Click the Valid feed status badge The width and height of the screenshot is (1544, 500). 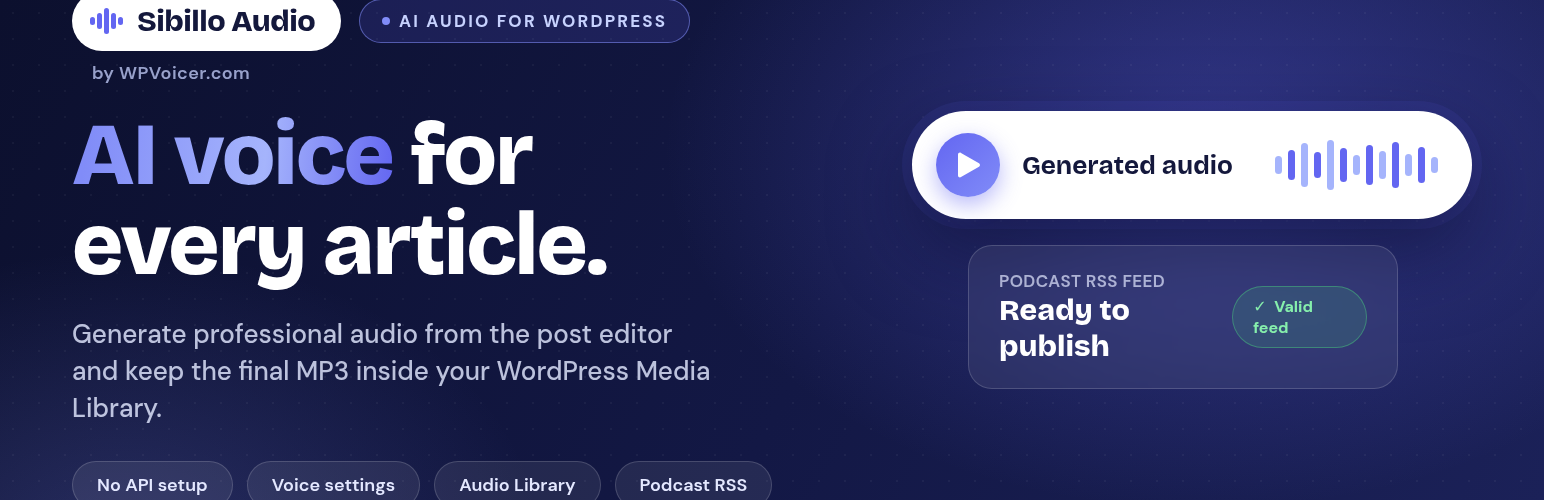(1299, 317)
